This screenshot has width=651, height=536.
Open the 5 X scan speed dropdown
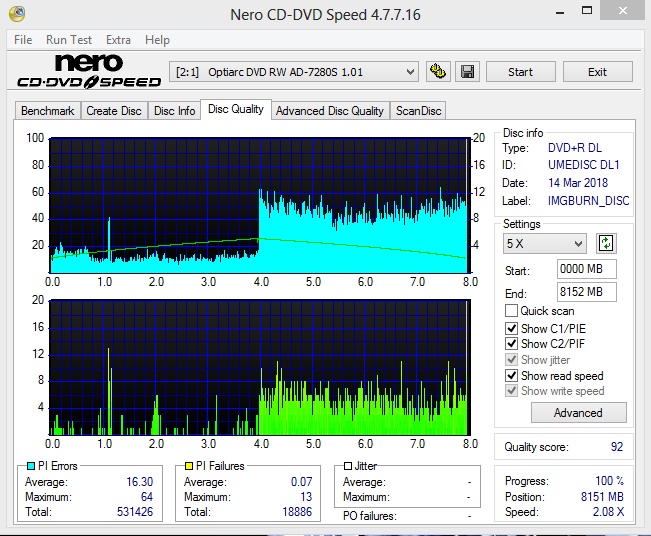click(545, 244)
